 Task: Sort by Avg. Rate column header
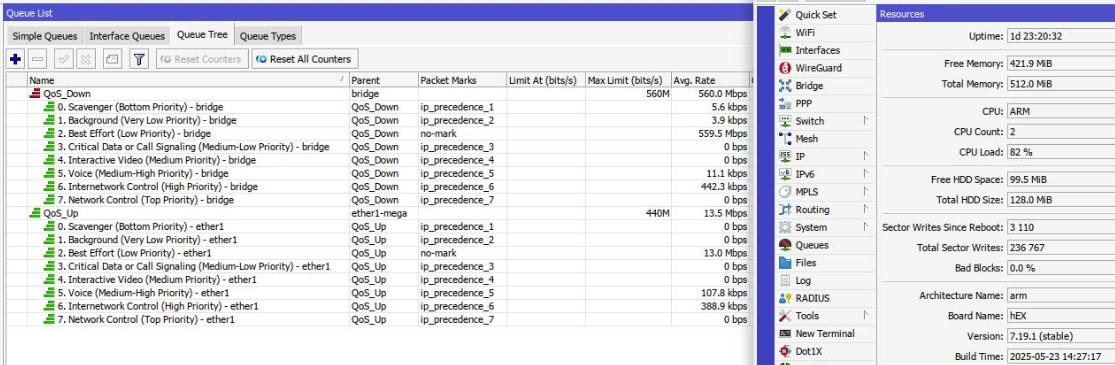pyautogui.click(x=710, y=80)
